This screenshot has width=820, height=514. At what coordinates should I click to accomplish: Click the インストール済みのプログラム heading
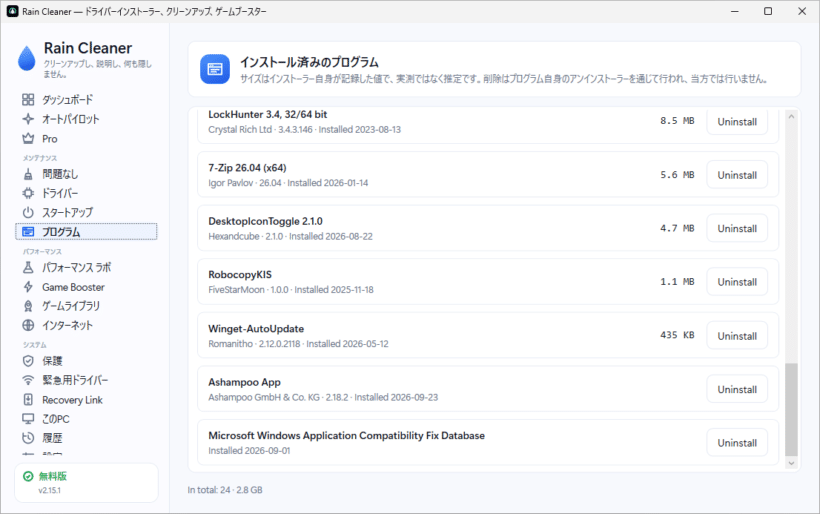(309, 62)
